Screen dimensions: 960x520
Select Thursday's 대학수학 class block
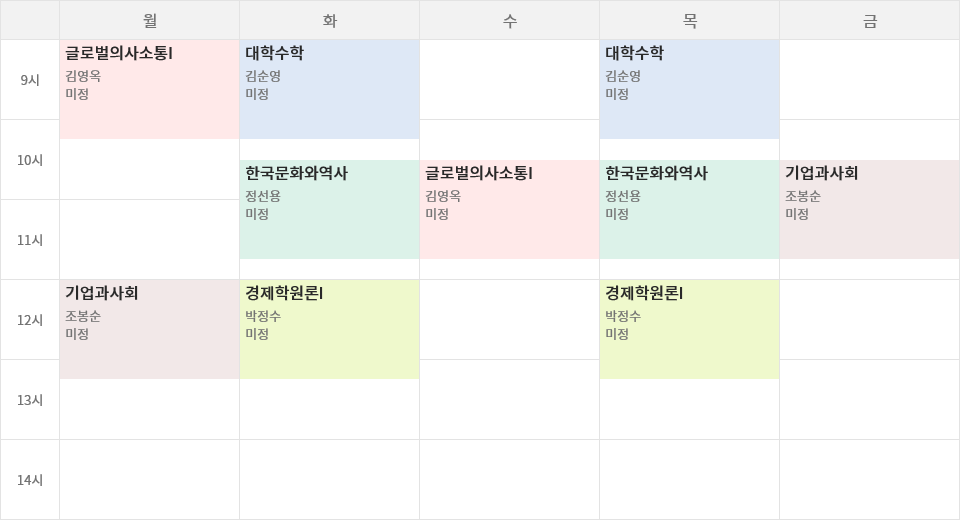[690, 89]
